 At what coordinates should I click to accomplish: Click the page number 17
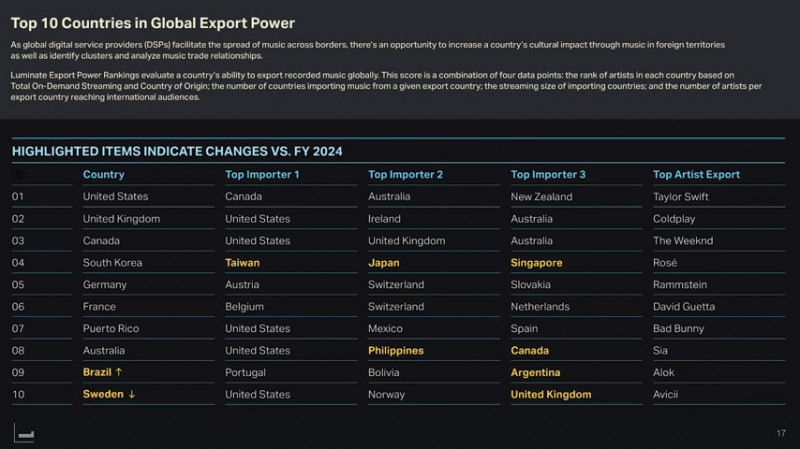pos(780,432)
